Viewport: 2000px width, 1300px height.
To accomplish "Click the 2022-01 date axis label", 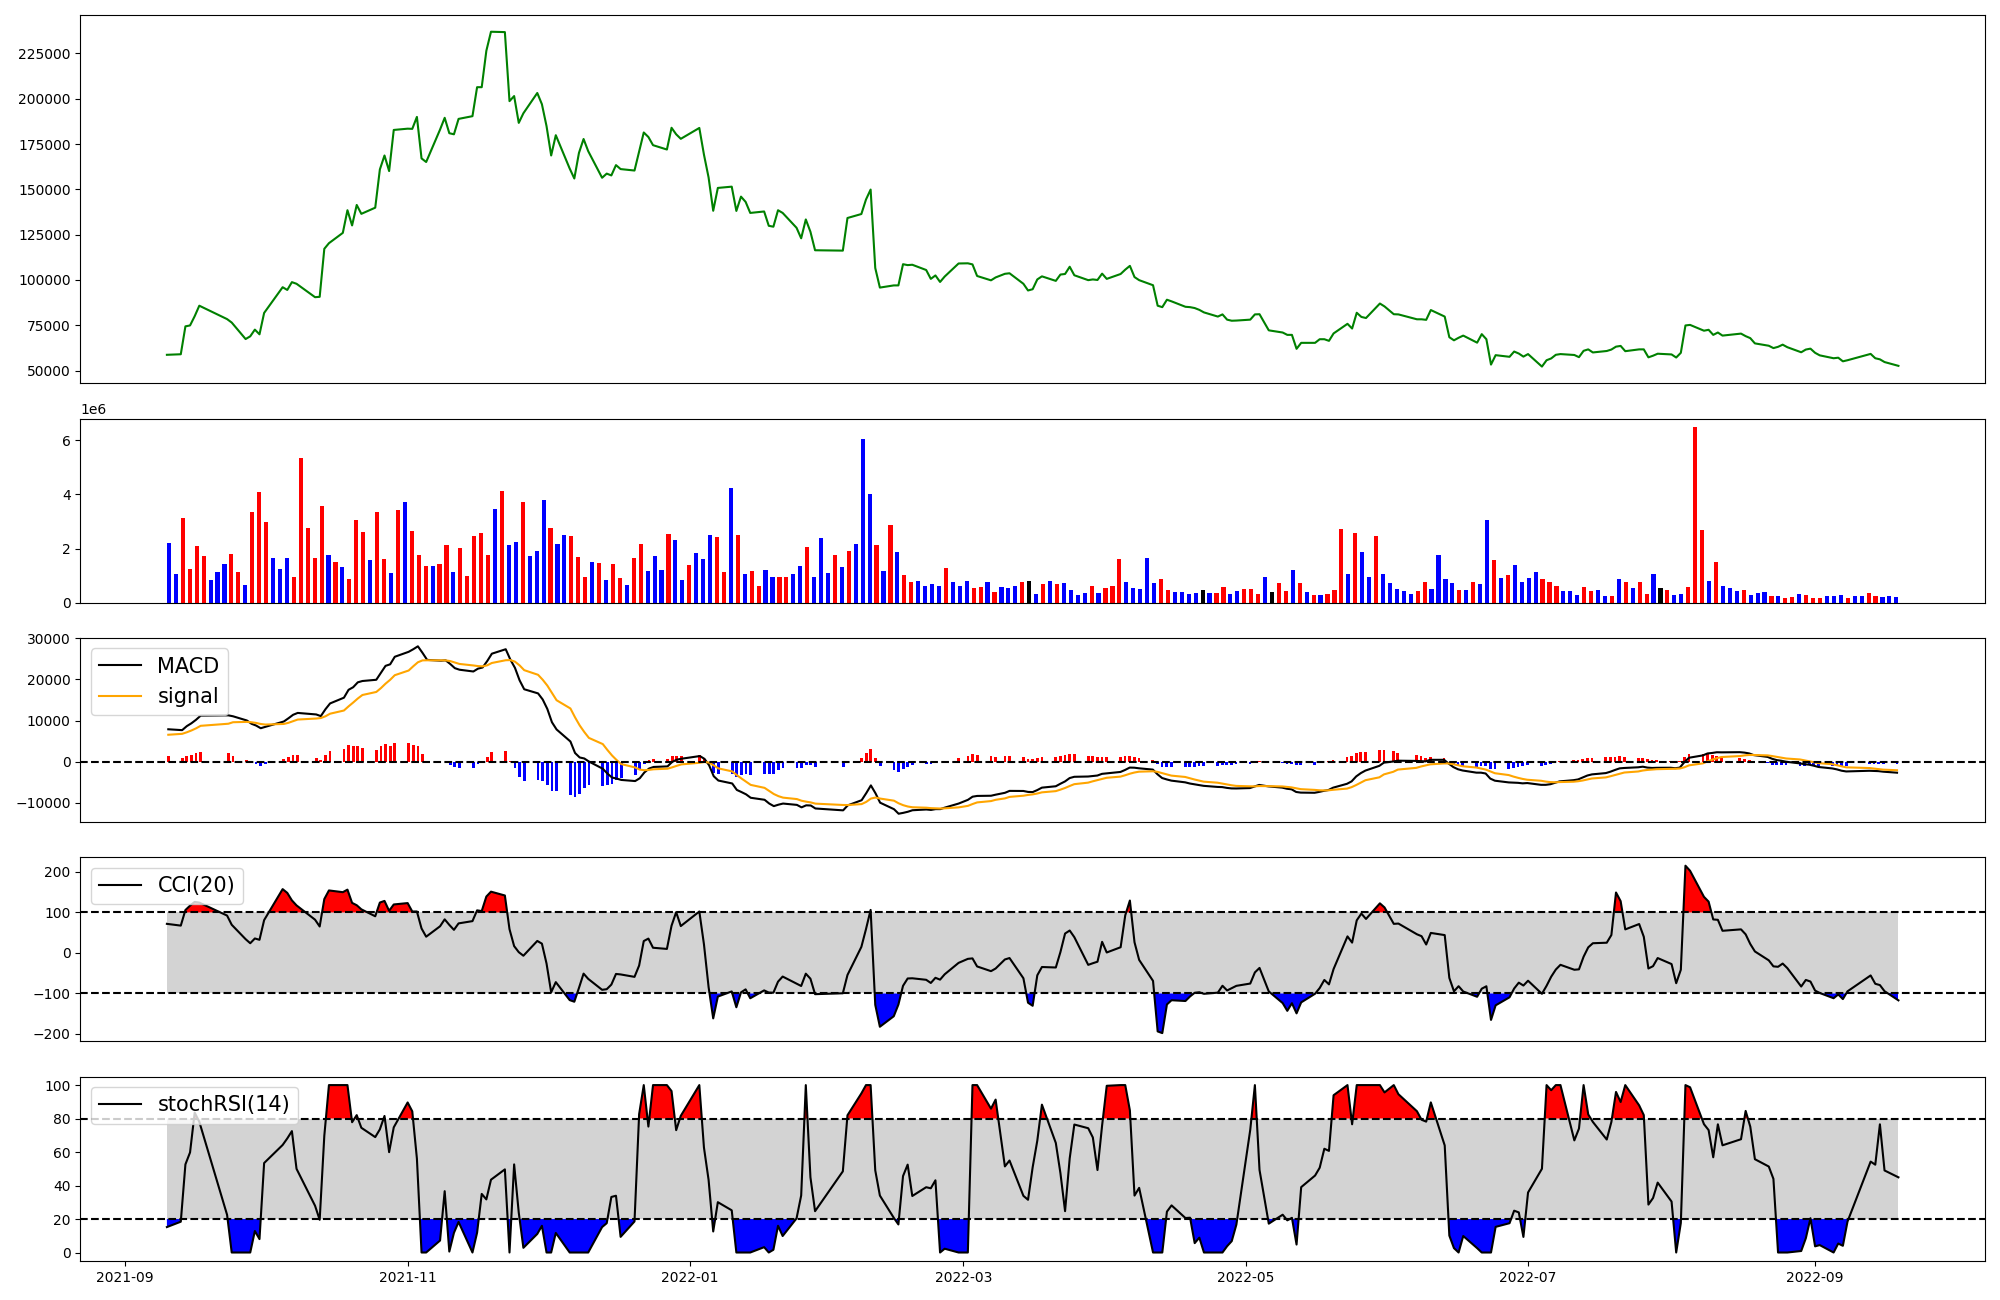I will [690, 1277].
